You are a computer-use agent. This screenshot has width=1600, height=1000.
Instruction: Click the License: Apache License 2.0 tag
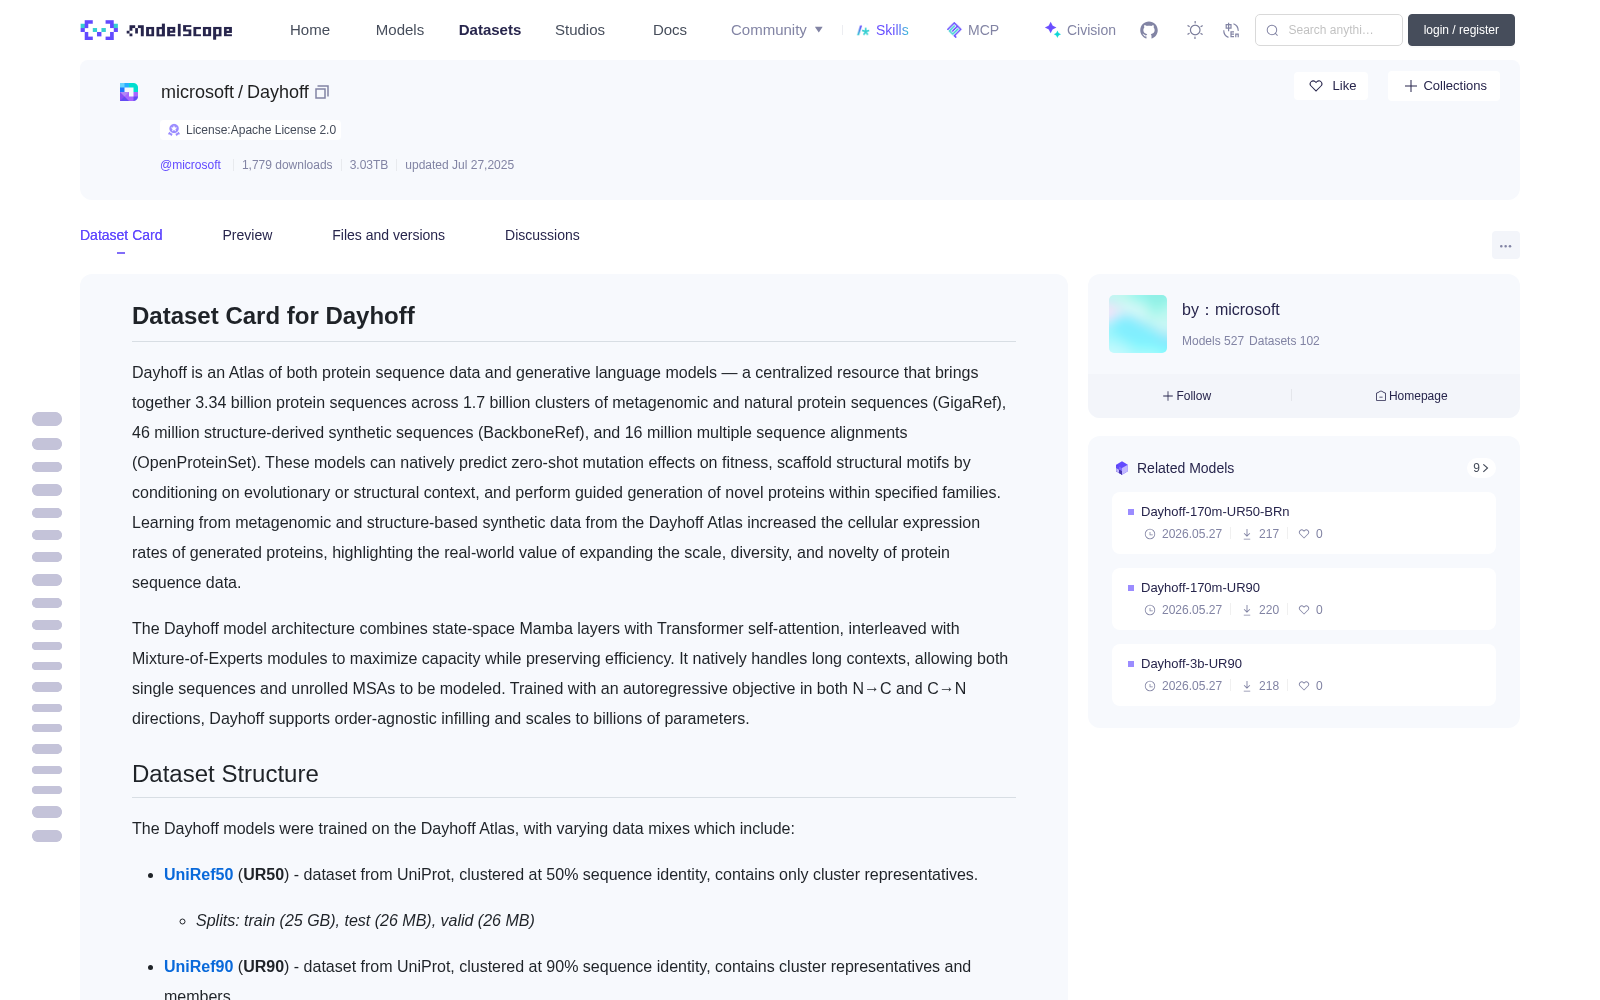pyautogui.click(x=251, y=130)
